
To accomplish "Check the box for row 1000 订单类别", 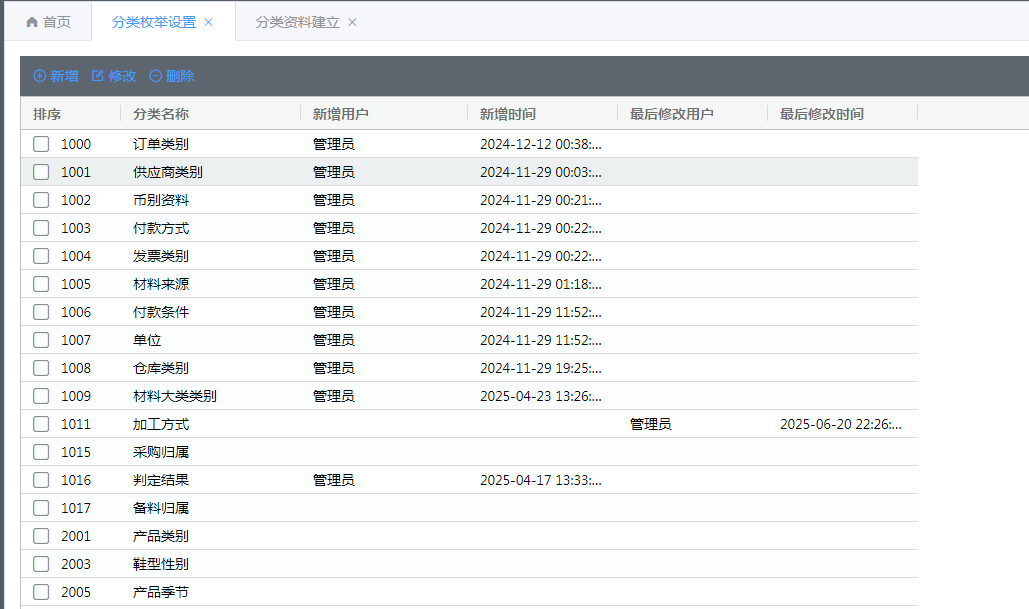I will 41,144.
